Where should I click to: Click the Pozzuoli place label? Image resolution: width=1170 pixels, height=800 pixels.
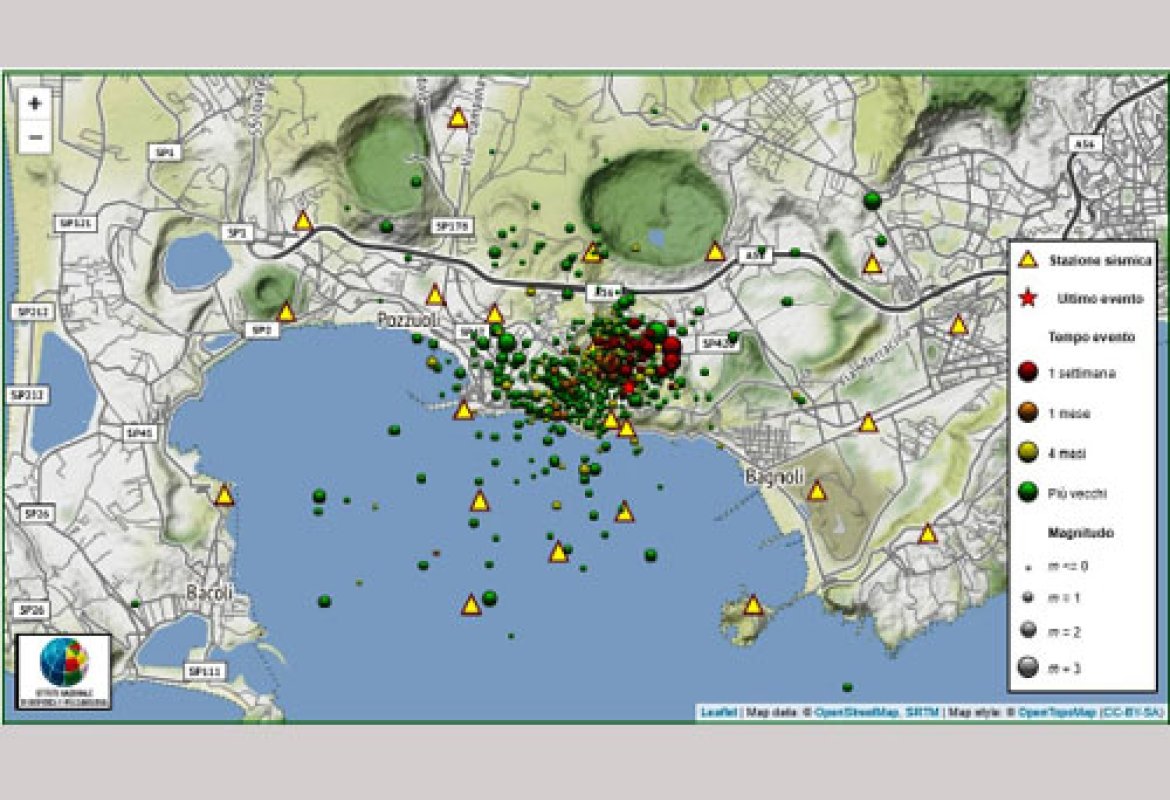tap(410, 319)
